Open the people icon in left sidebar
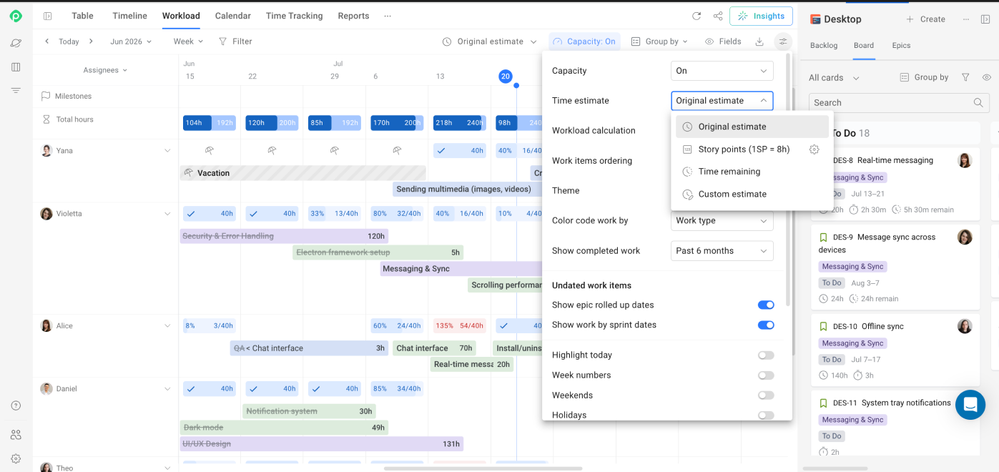Viewport: 999px width, 472px height. click(16, 435)
